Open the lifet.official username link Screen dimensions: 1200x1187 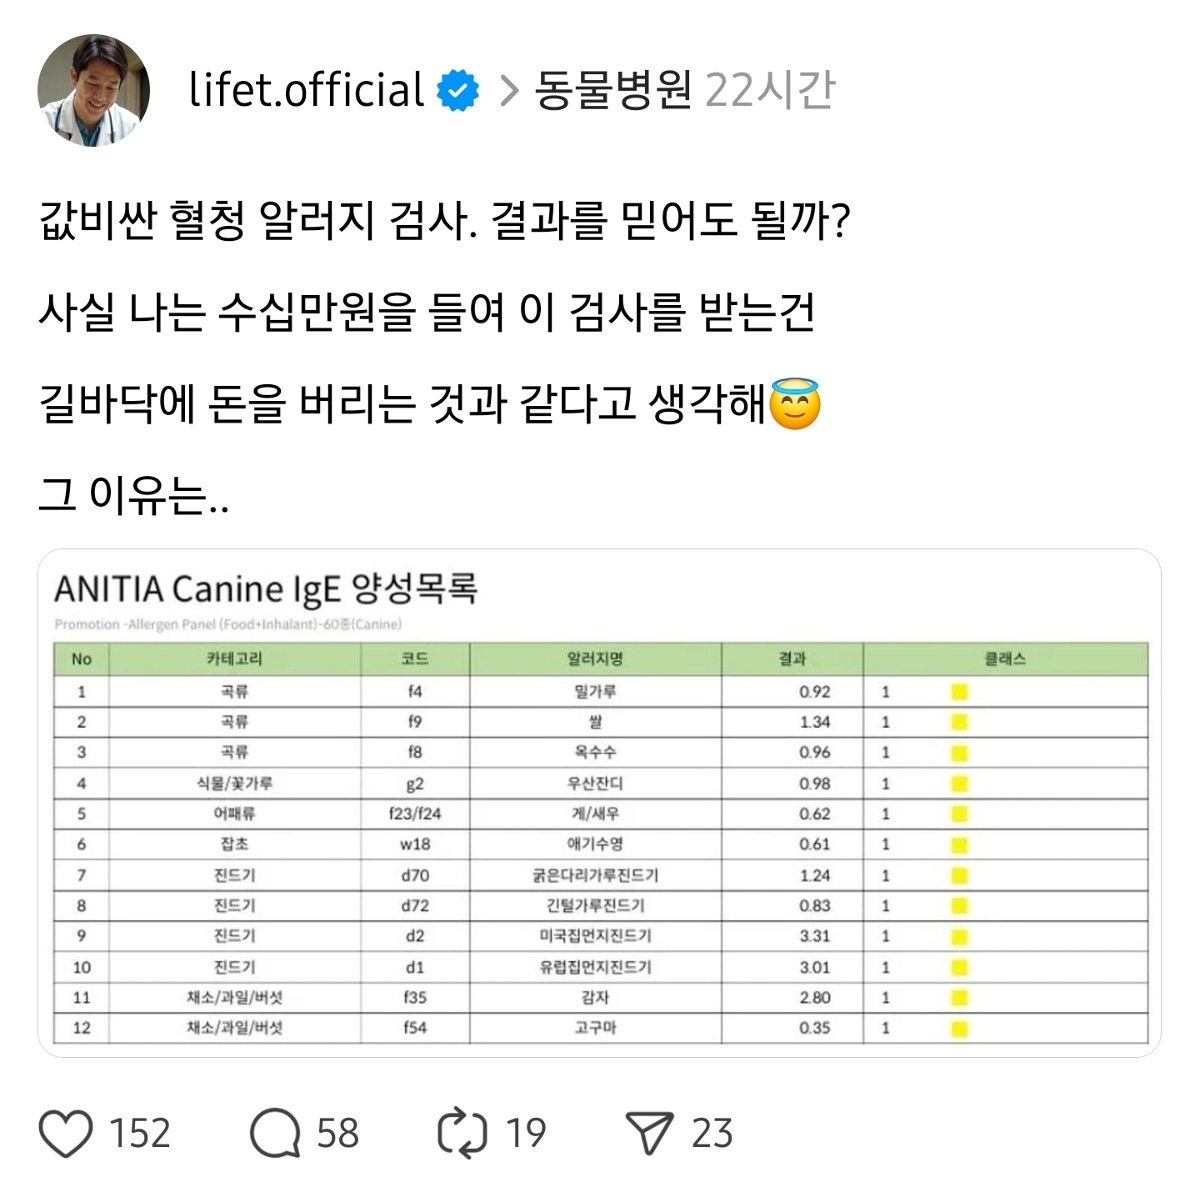306,91
